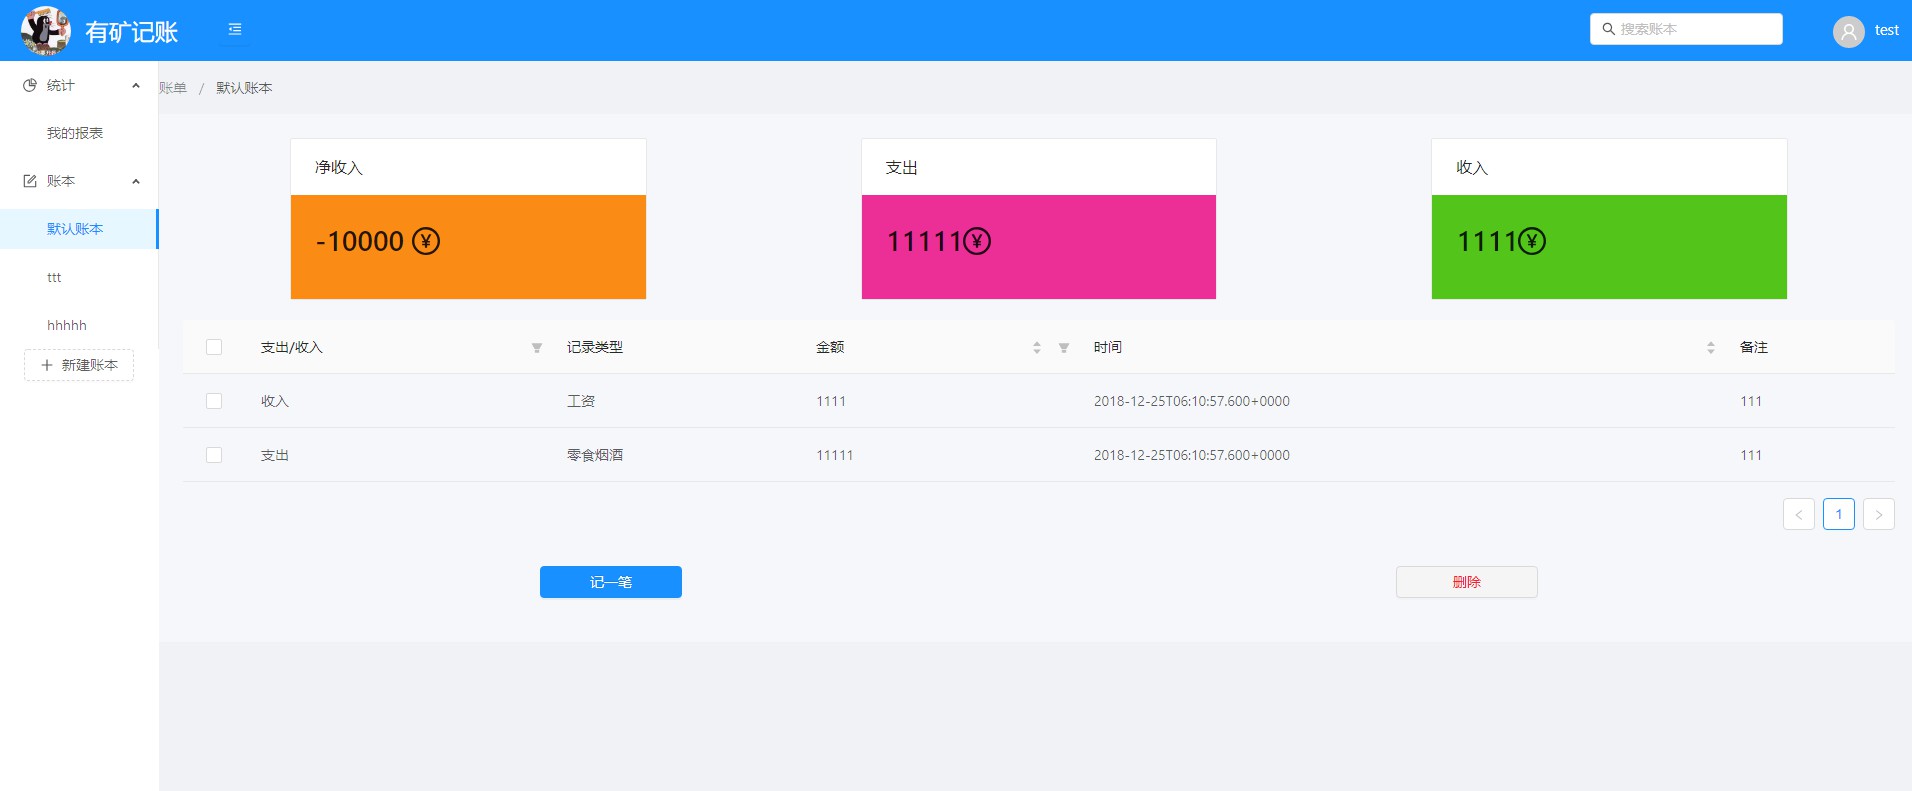
Task: Sort the table by the 时间 column arrows
Action: click(x=1711, y=348)
